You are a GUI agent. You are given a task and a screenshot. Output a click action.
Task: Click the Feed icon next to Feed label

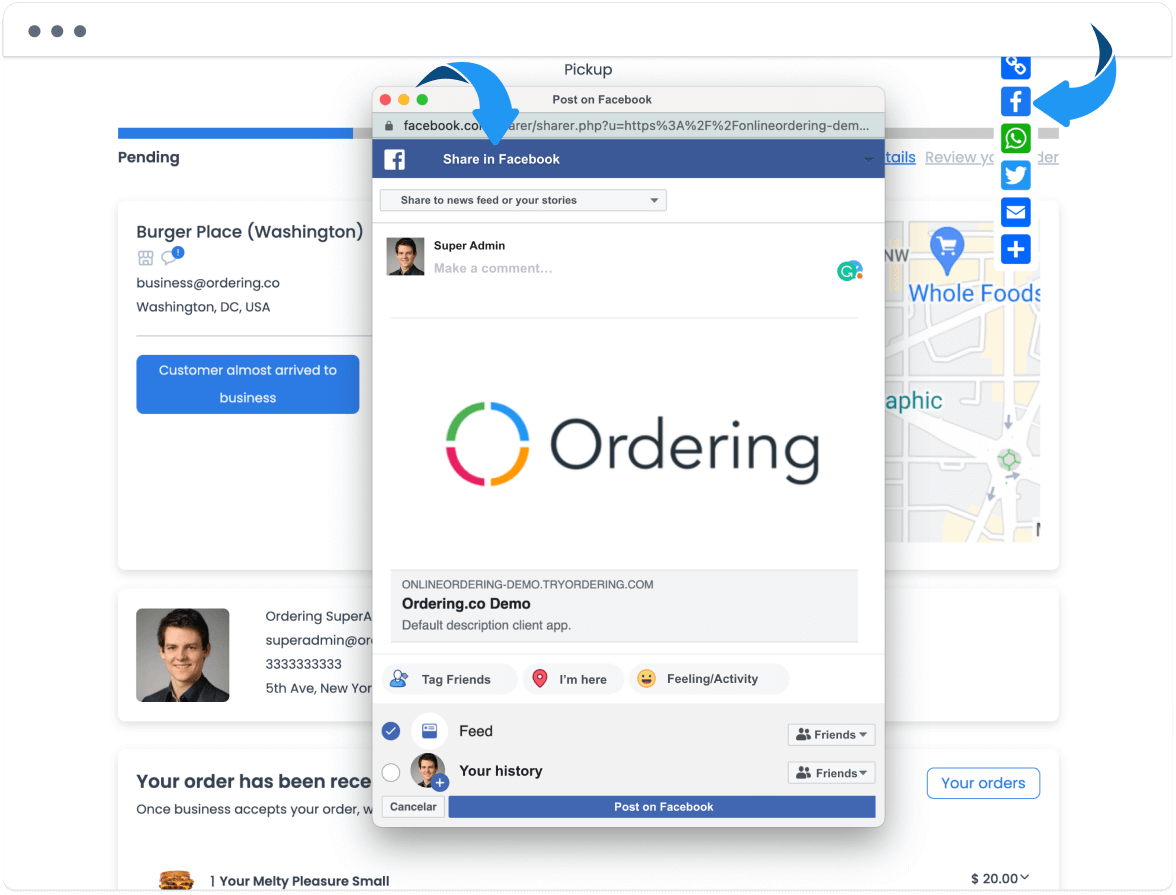[429, 731]
